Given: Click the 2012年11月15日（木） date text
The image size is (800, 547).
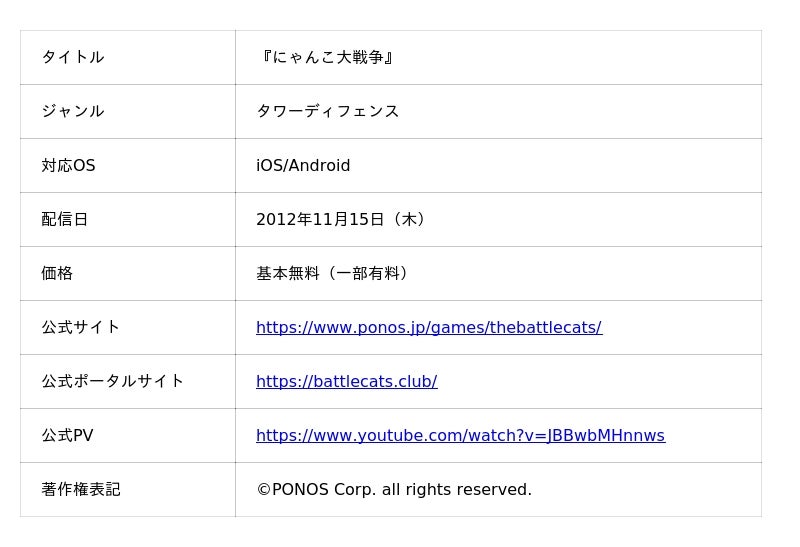Looking at the screenshot, I should pyautogui.click(x=343, y=220).
